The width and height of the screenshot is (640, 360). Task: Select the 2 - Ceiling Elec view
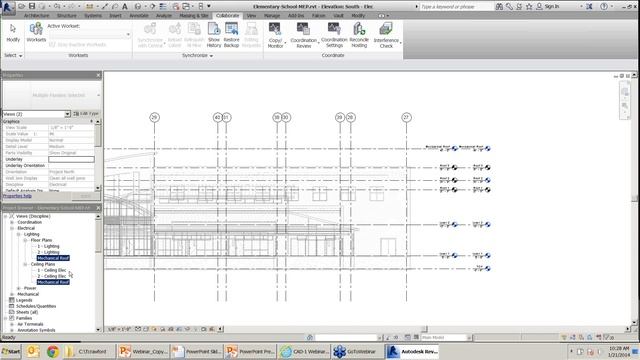[x=51, y=276]
